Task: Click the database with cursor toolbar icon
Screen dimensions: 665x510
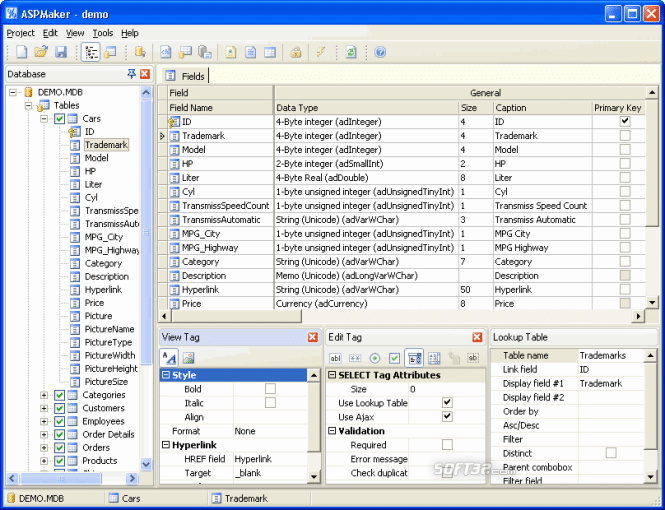Action: [x=140, y=52]
